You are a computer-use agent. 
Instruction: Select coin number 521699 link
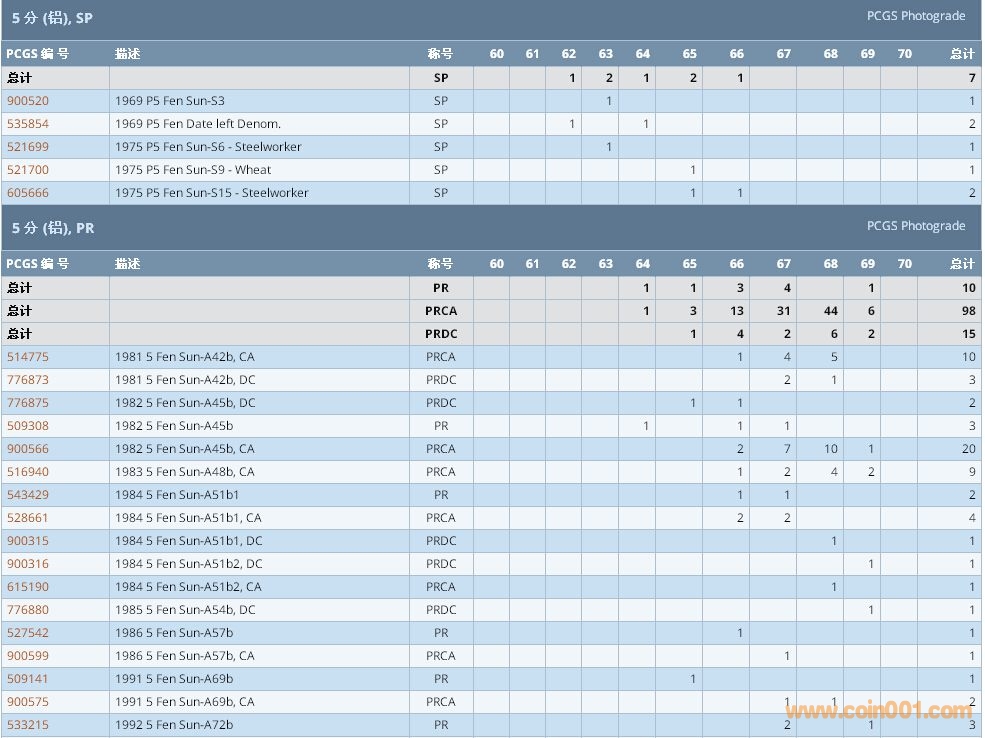pos(28,147)
